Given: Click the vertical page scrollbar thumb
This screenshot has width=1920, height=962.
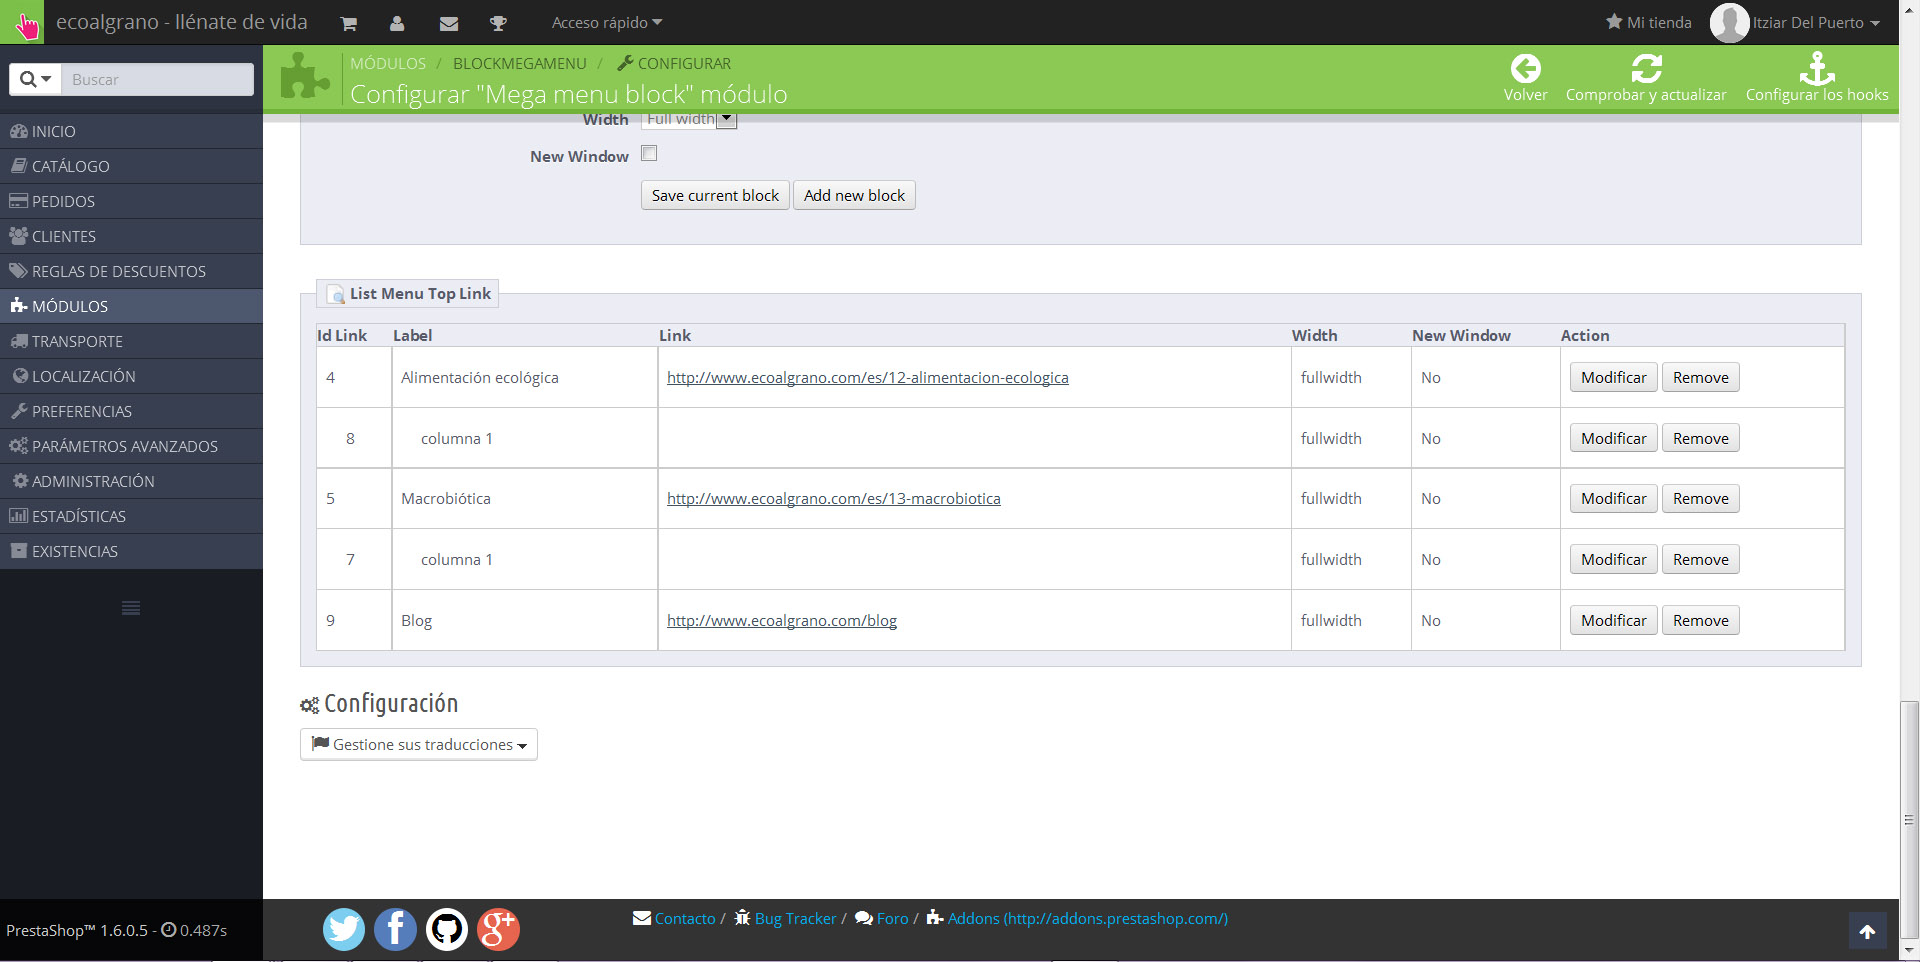Looking at the screenshot, I should 1909,820.
